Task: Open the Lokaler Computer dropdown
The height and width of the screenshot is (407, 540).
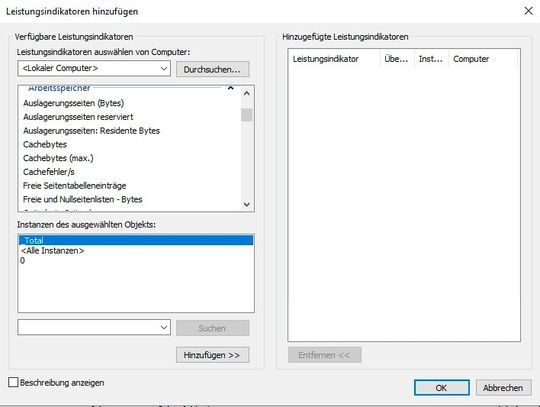Action: click(x=94, y=69)
